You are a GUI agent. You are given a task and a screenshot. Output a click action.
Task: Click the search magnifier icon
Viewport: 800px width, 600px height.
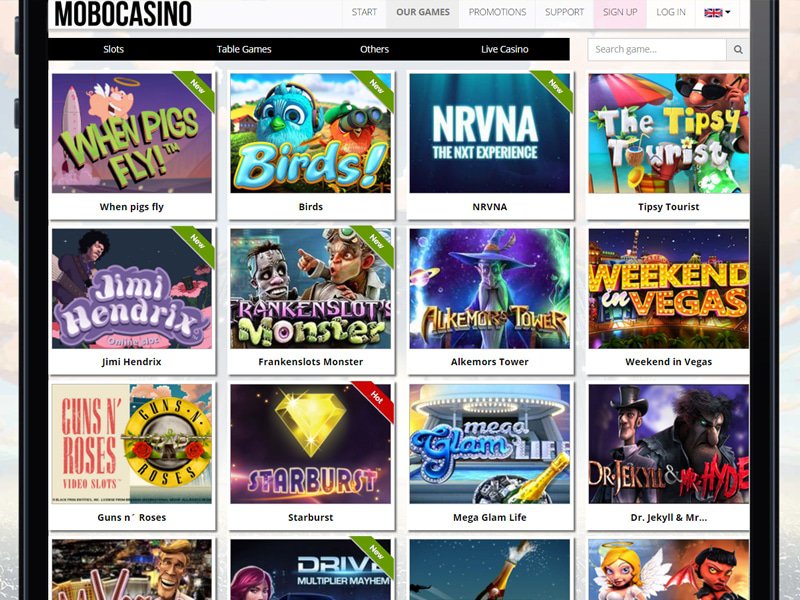pos(738,49)
